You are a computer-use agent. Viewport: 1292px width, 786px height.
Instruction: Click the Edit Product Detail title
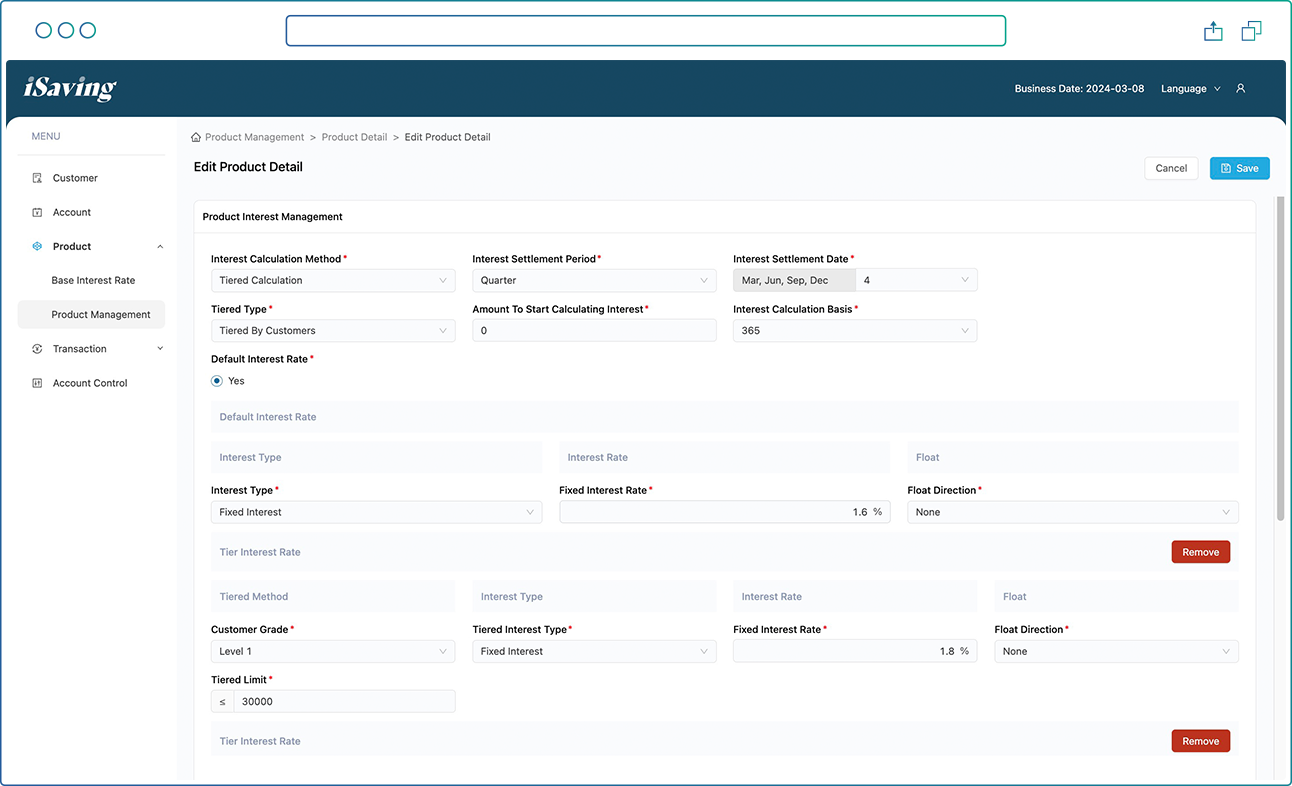click(248, 167)
